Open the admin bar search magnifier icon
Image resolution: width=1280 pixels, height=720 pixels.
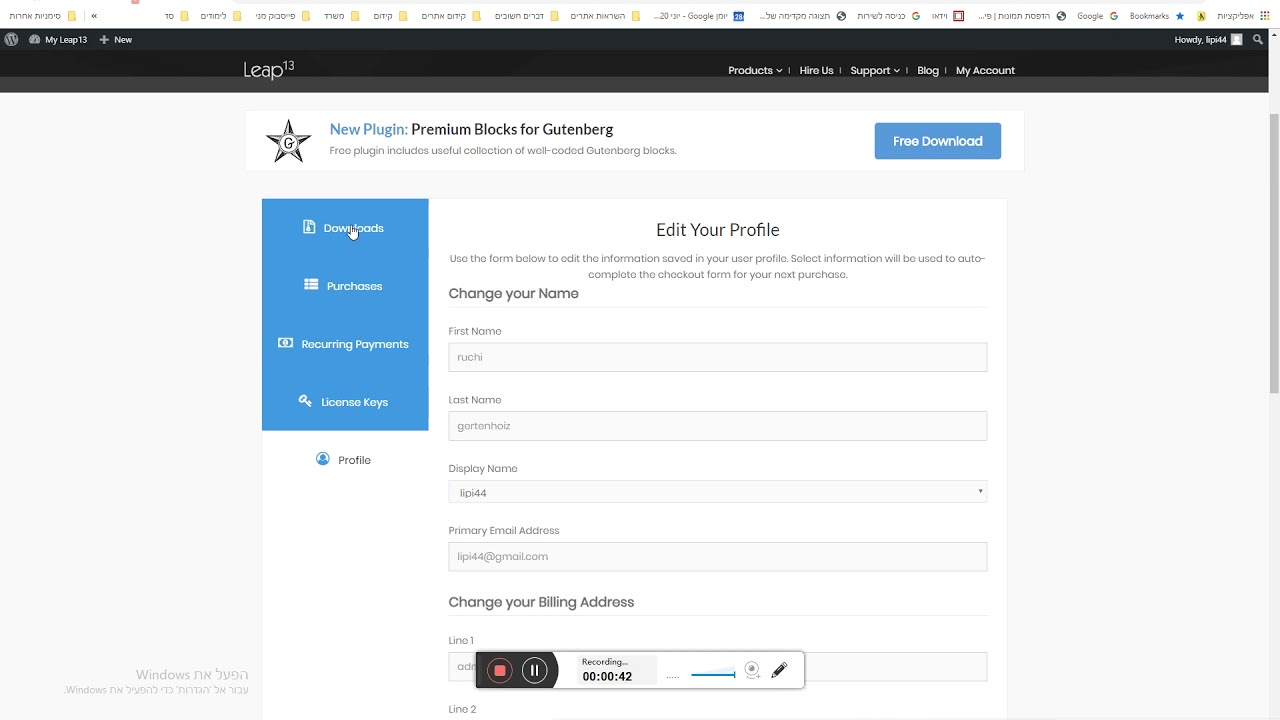(1259, 39)
